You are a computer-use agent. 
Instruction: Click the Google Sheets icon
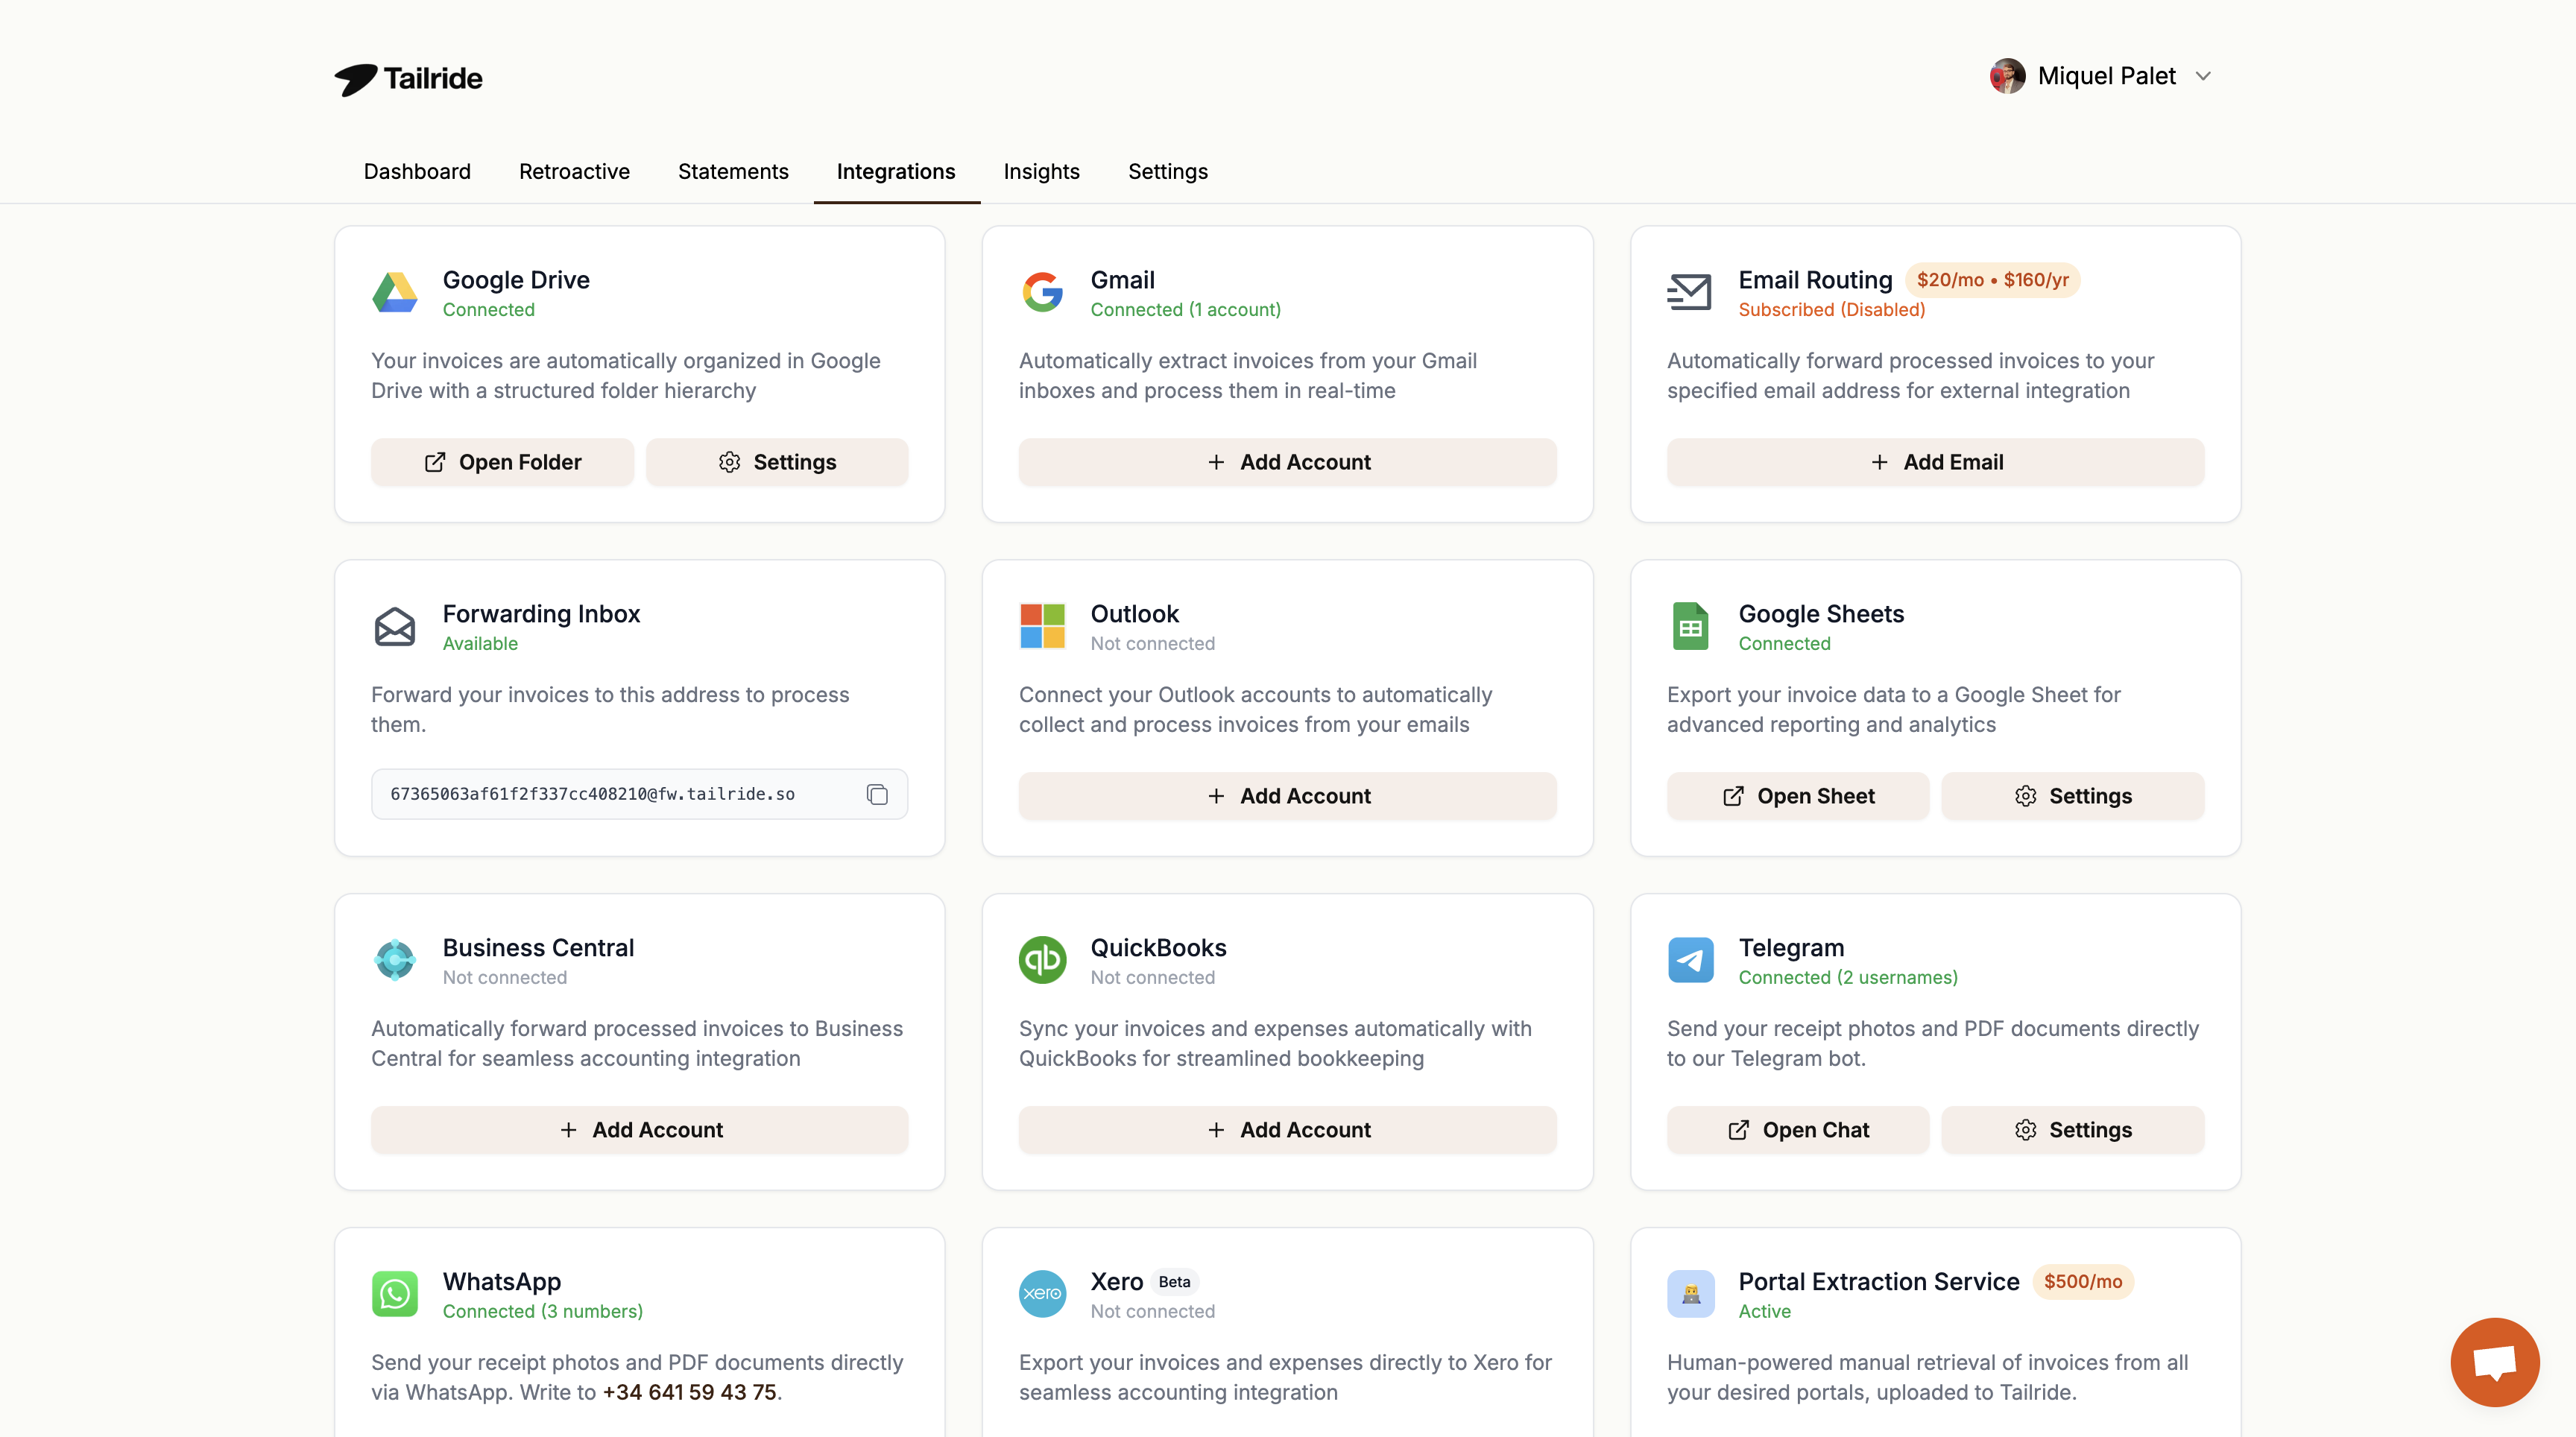point(1690,626)
